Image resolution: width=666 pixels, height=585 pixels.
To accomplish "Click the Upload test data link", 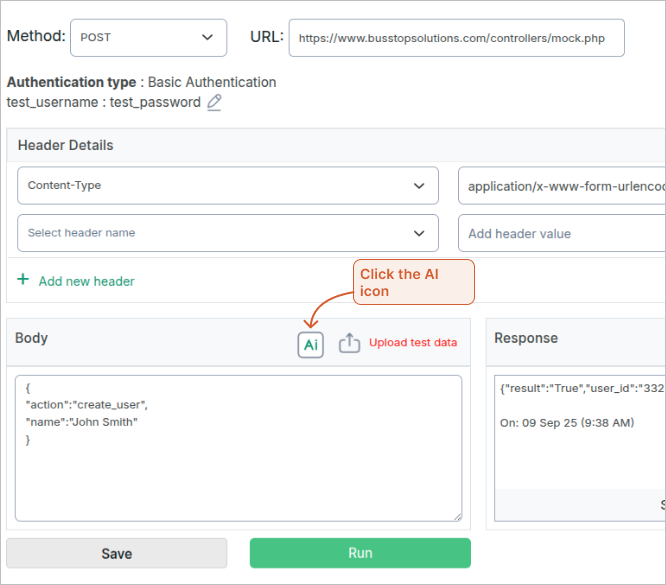I will point(413,343).
